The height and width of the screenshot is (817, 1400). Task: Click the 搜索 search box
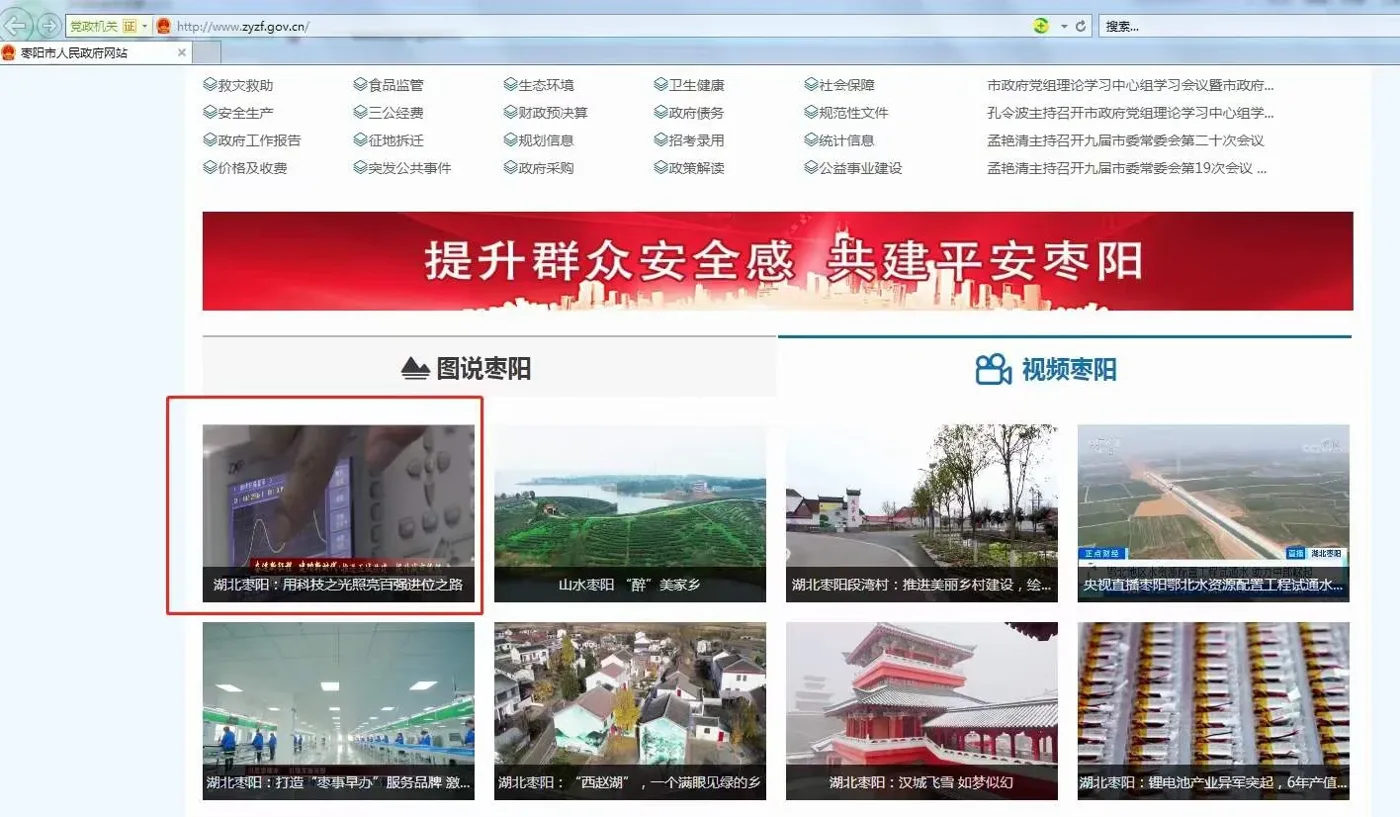point(1248,26)
